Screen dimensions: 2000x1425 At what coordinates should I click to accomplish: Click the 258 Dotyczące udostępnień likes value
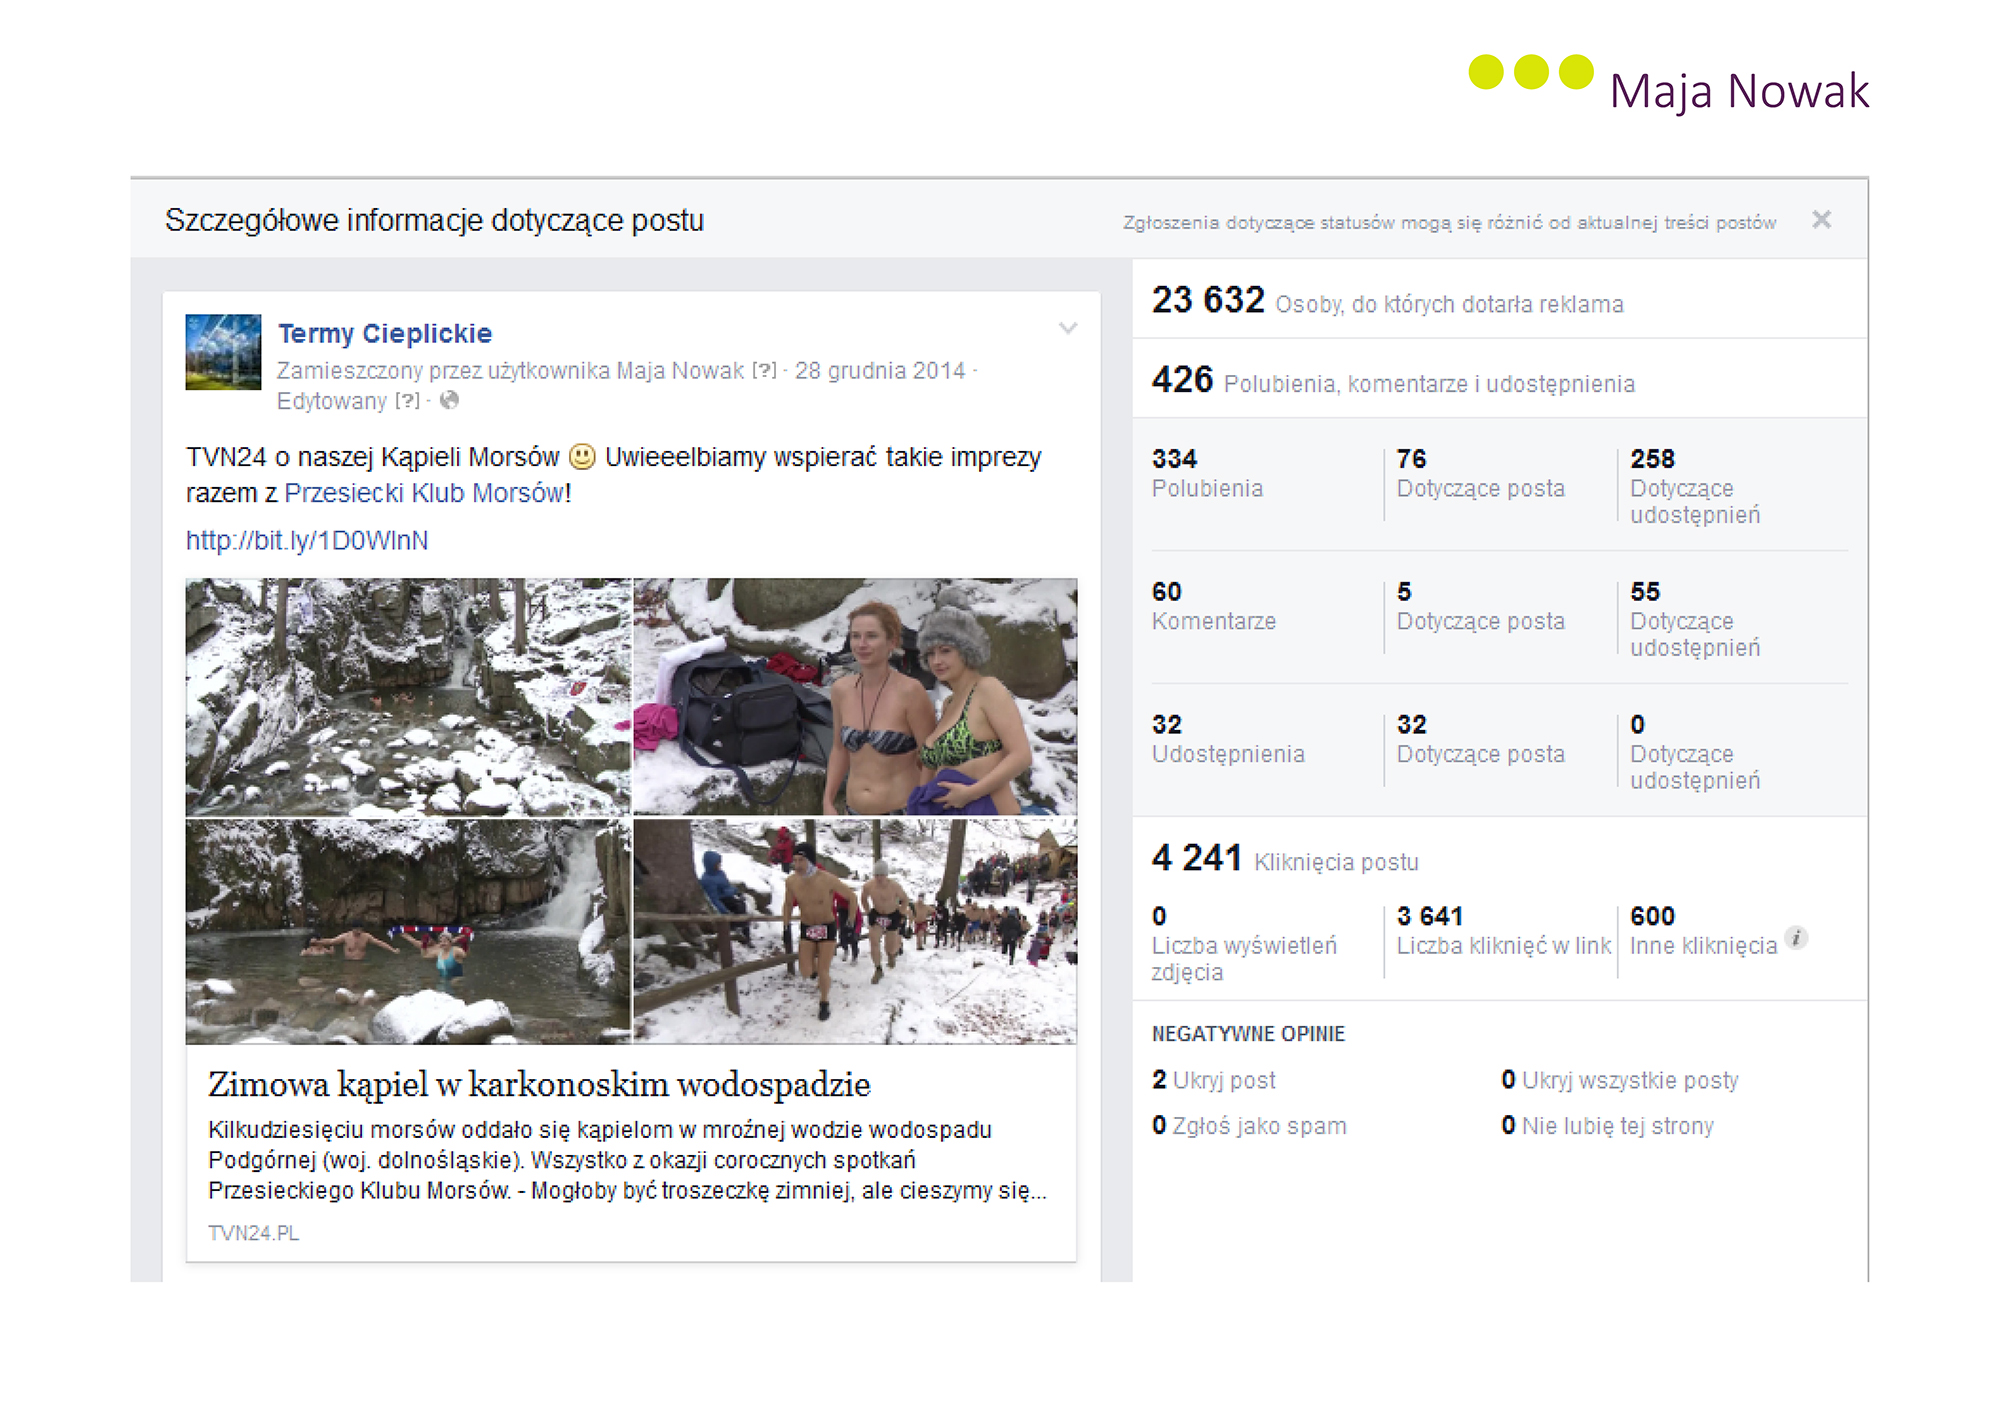1695,486
